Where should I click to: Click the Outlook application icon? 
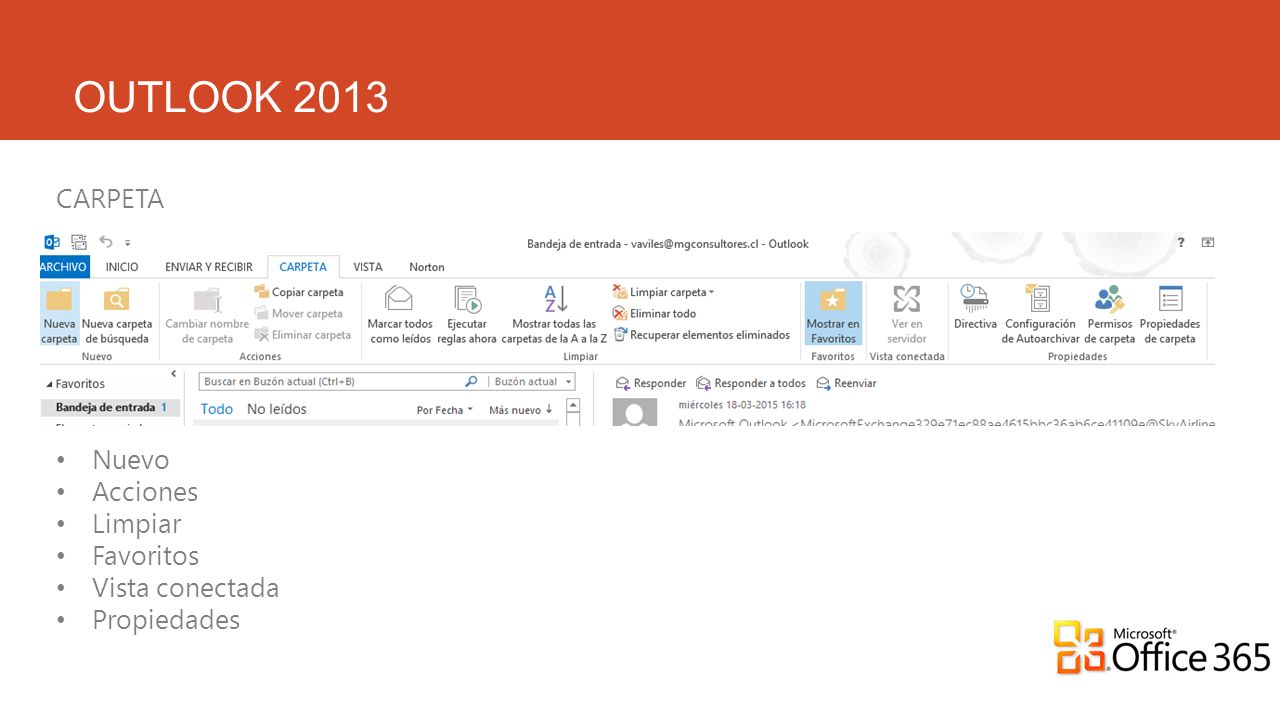(x=52, y=242)
